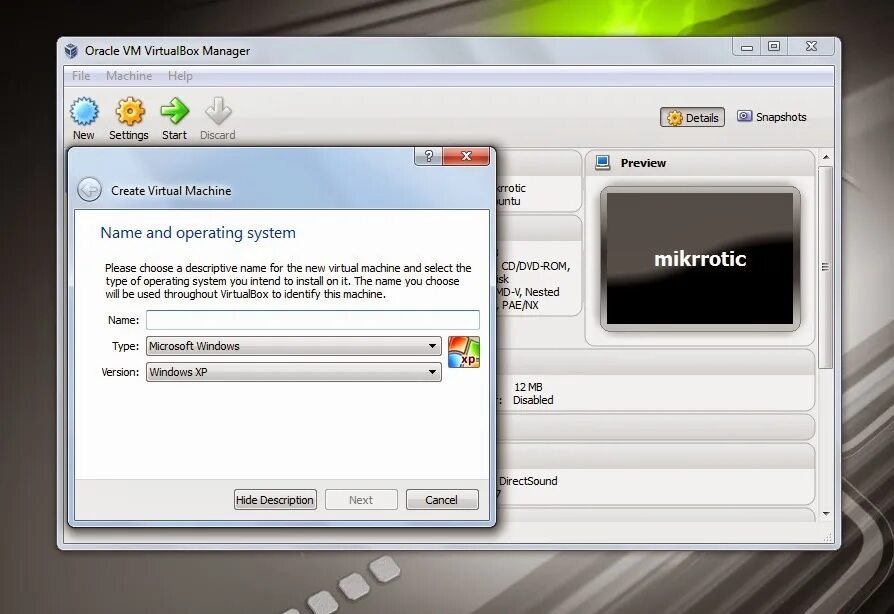Focus the Name input field

tap(312, 320)
